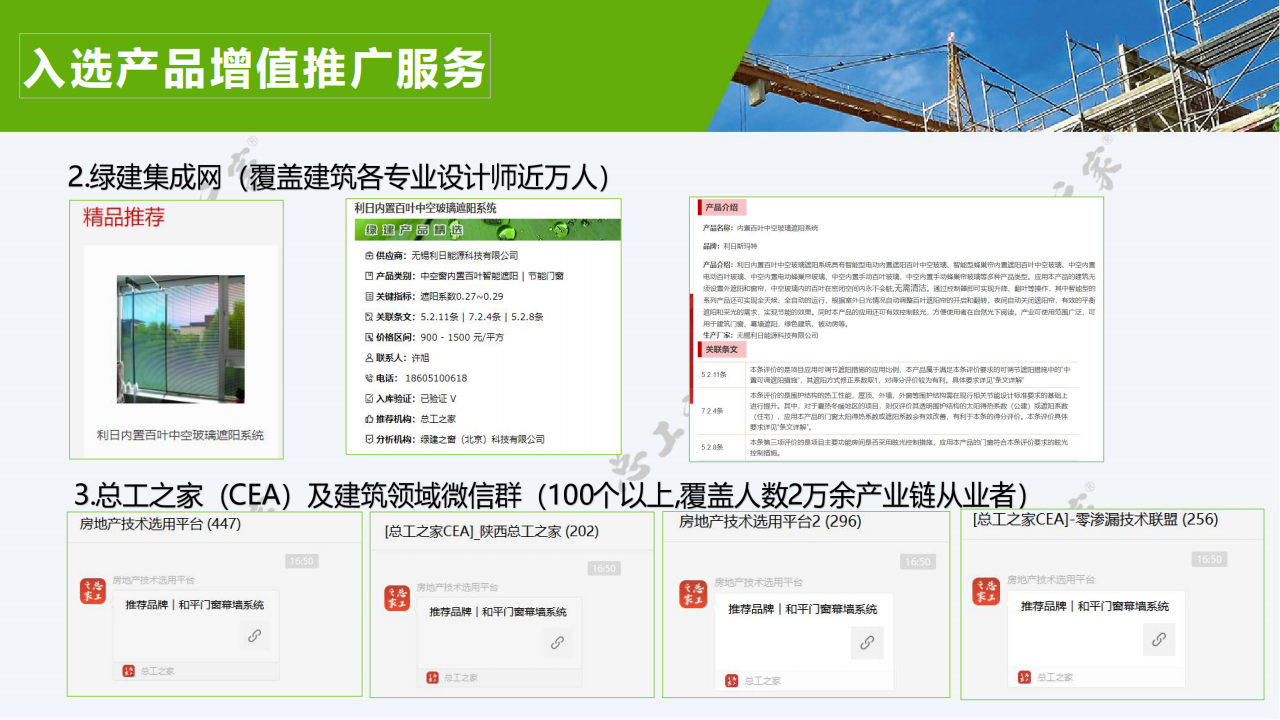Click the link icon in 房地产技术选用平台2 (296) card

coord(867,642)
